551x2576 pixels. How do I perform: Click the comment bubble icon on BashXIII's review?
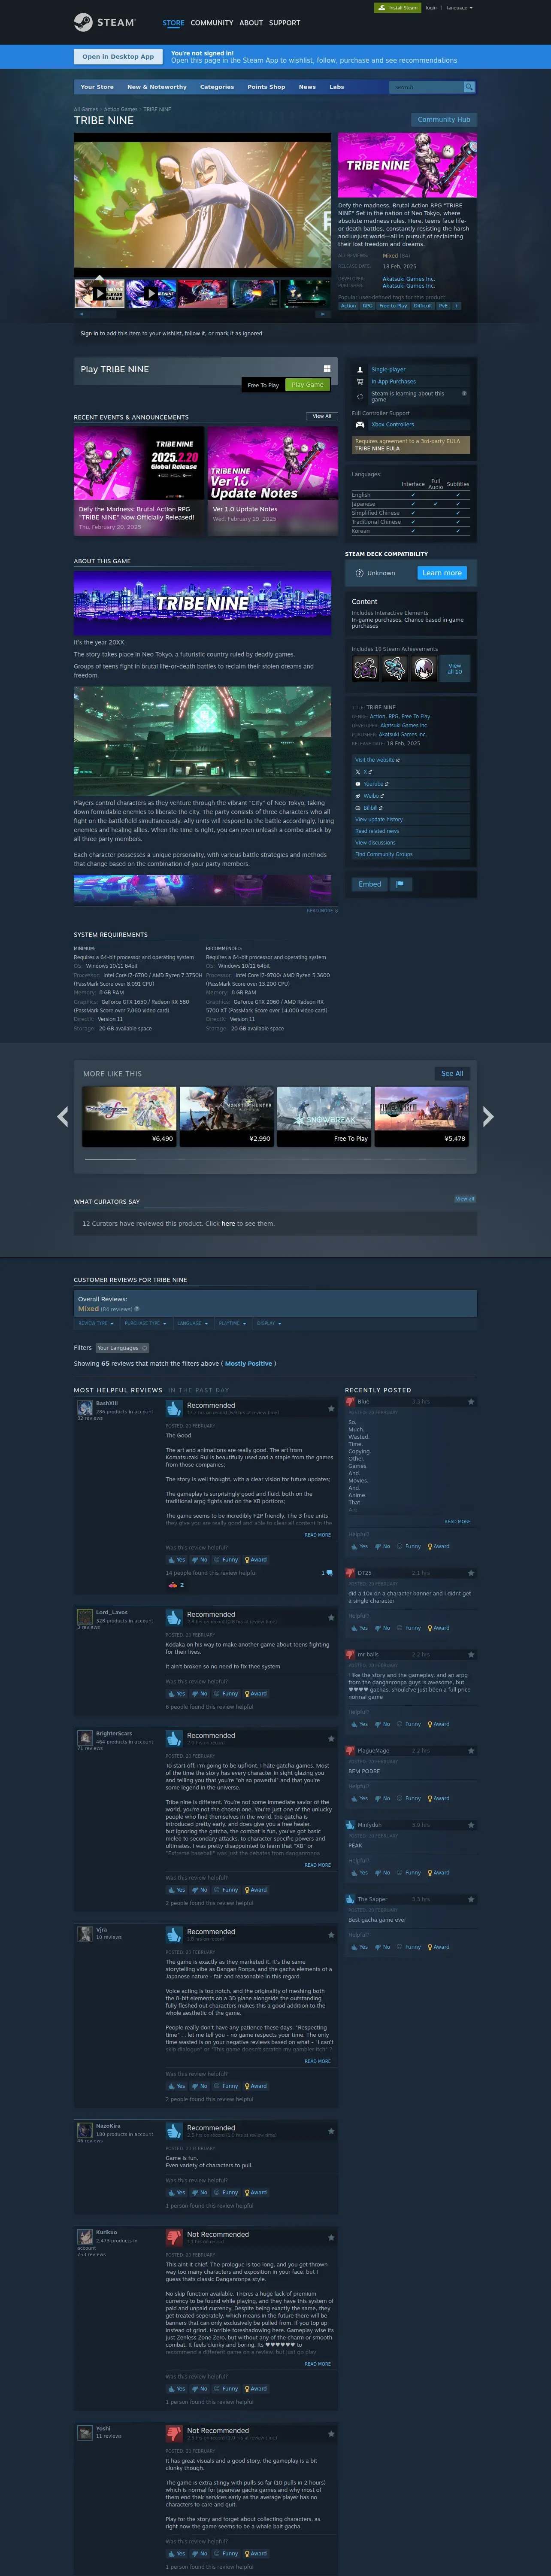pyautogui.click(x=330, y=1573)
